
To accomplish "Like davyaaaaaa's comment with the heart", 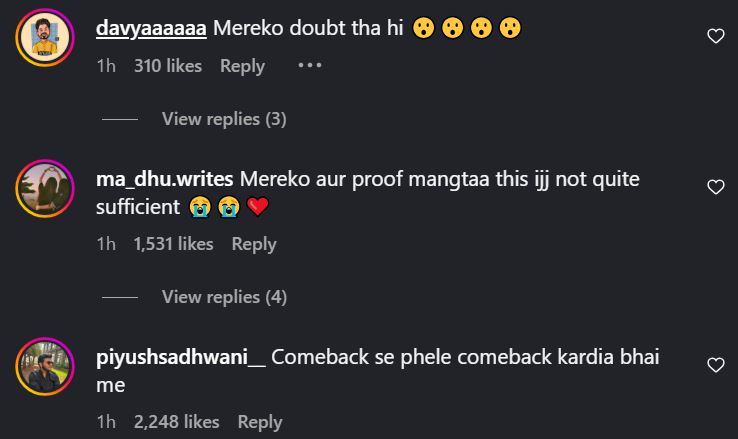I will (715, 36).
